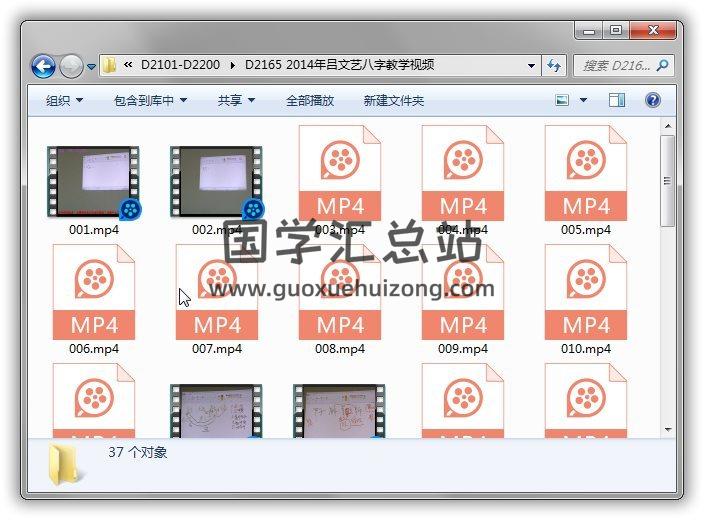The width and height of the screenshot is (704, 520).
Task: Select the 001.mp4 video thumbnail
Action: [93, 181]
